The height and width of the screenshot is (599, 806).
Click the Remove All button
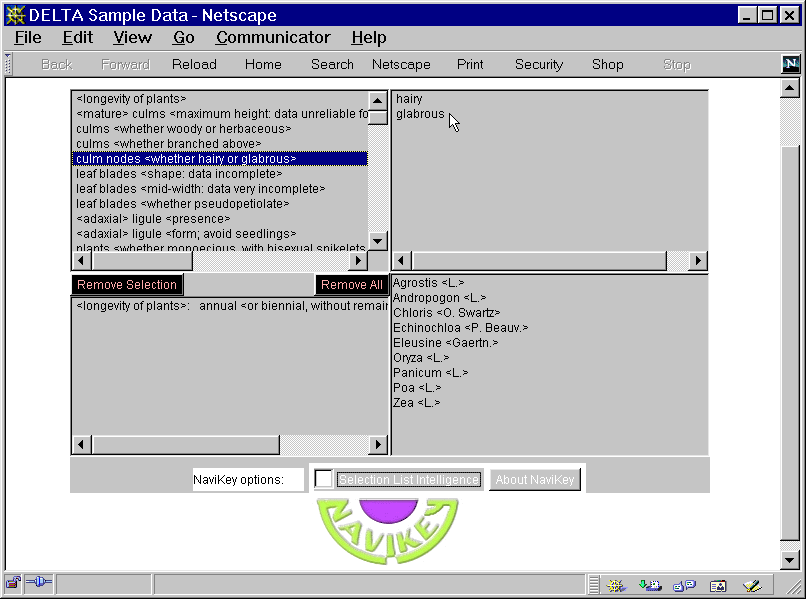[x=352, y=284]
